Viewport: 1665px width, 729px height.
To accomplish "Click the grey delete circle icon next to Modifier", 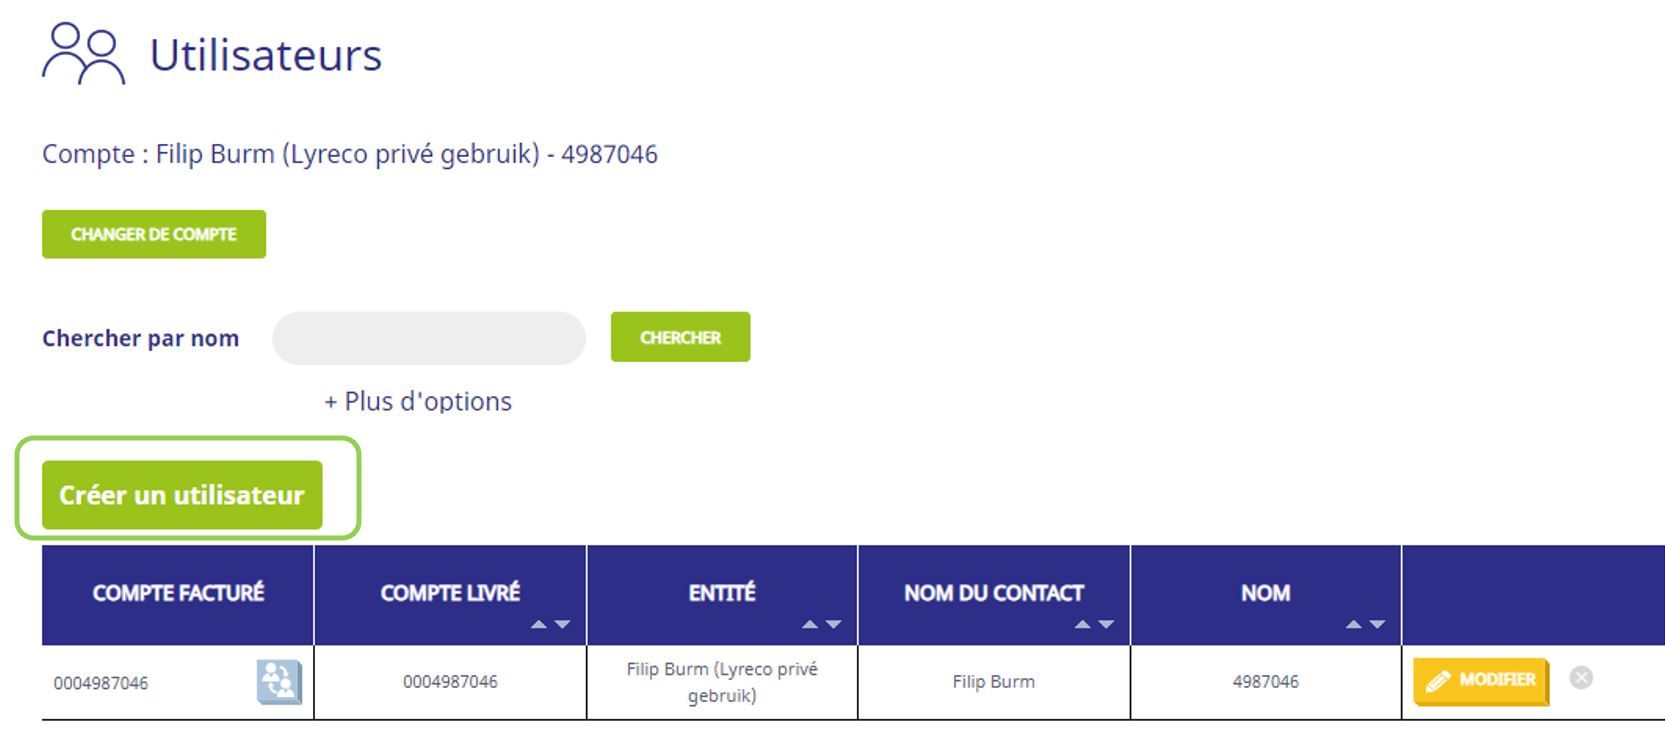I will pyautogui.click(x=1581, y=678).
